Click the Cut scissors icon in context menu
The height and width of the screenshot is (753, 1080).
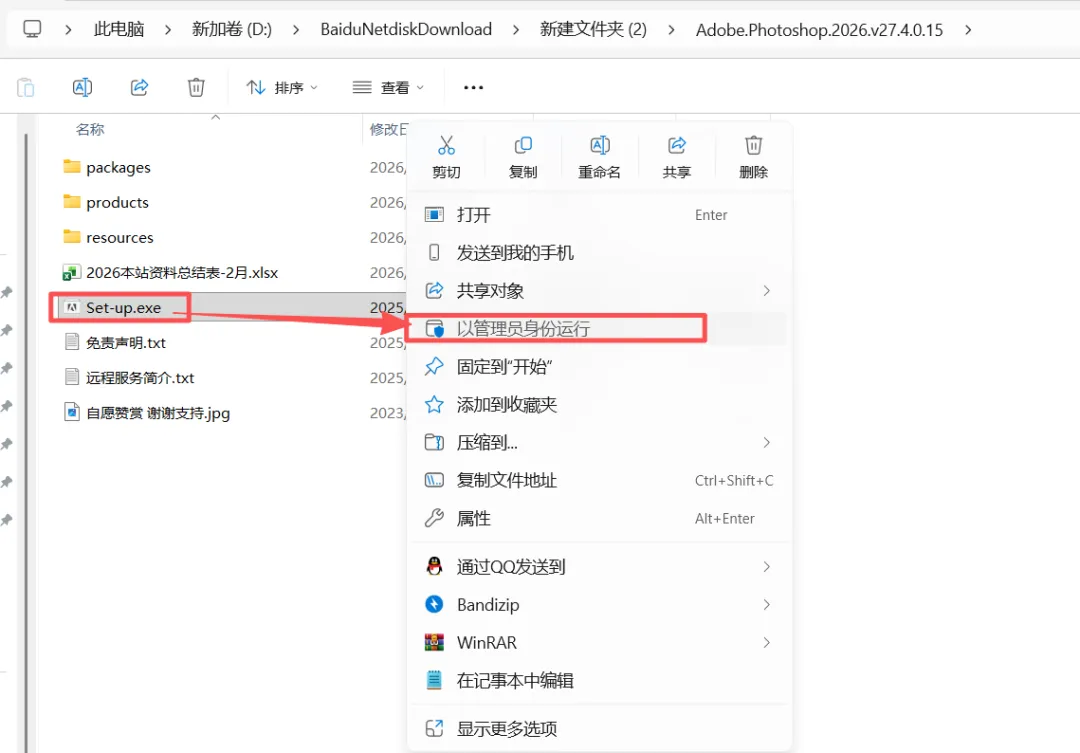point(446,145)
